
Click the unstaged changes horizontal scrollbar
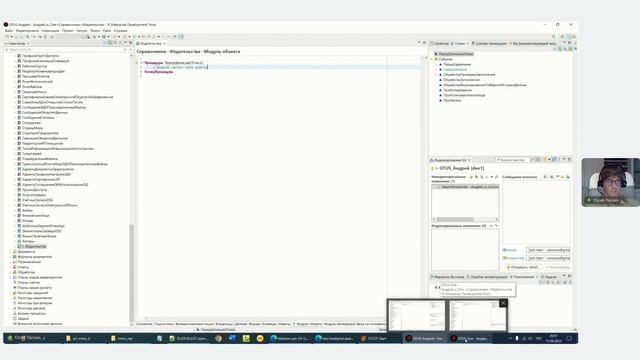(x=455, y=220)
